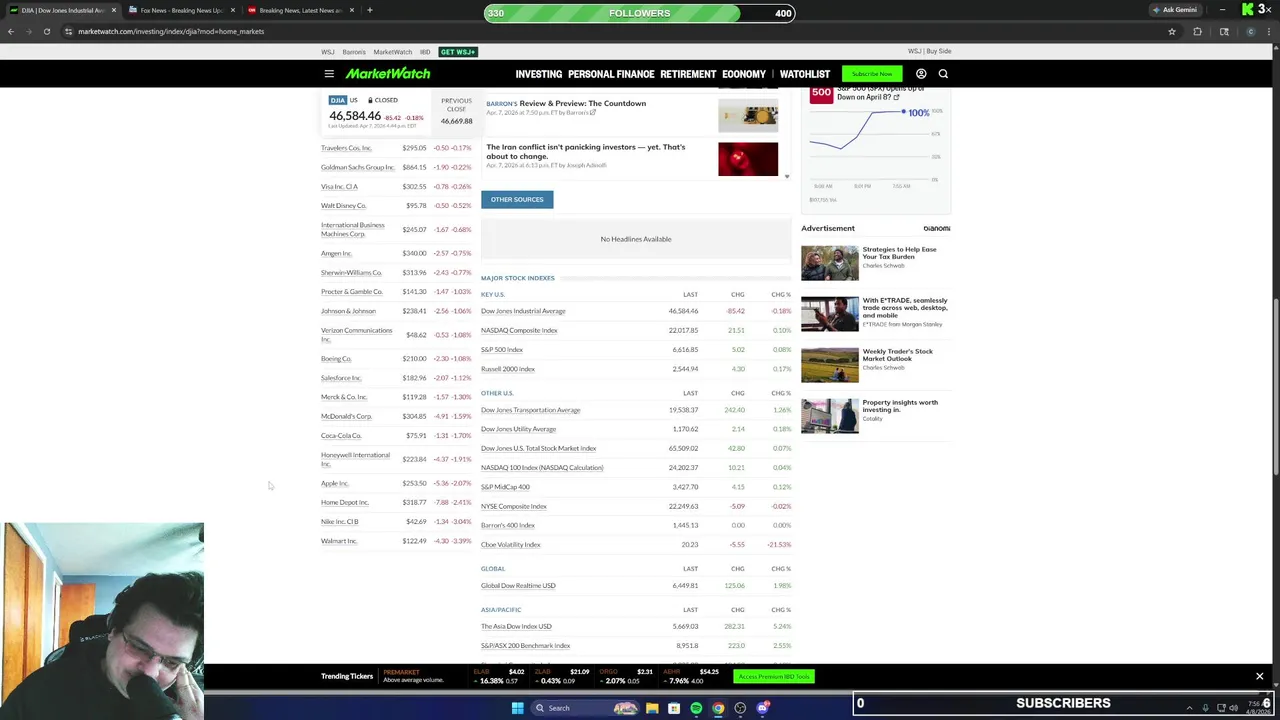
Task: Click the Other Sources button
Action: point(517,199)
